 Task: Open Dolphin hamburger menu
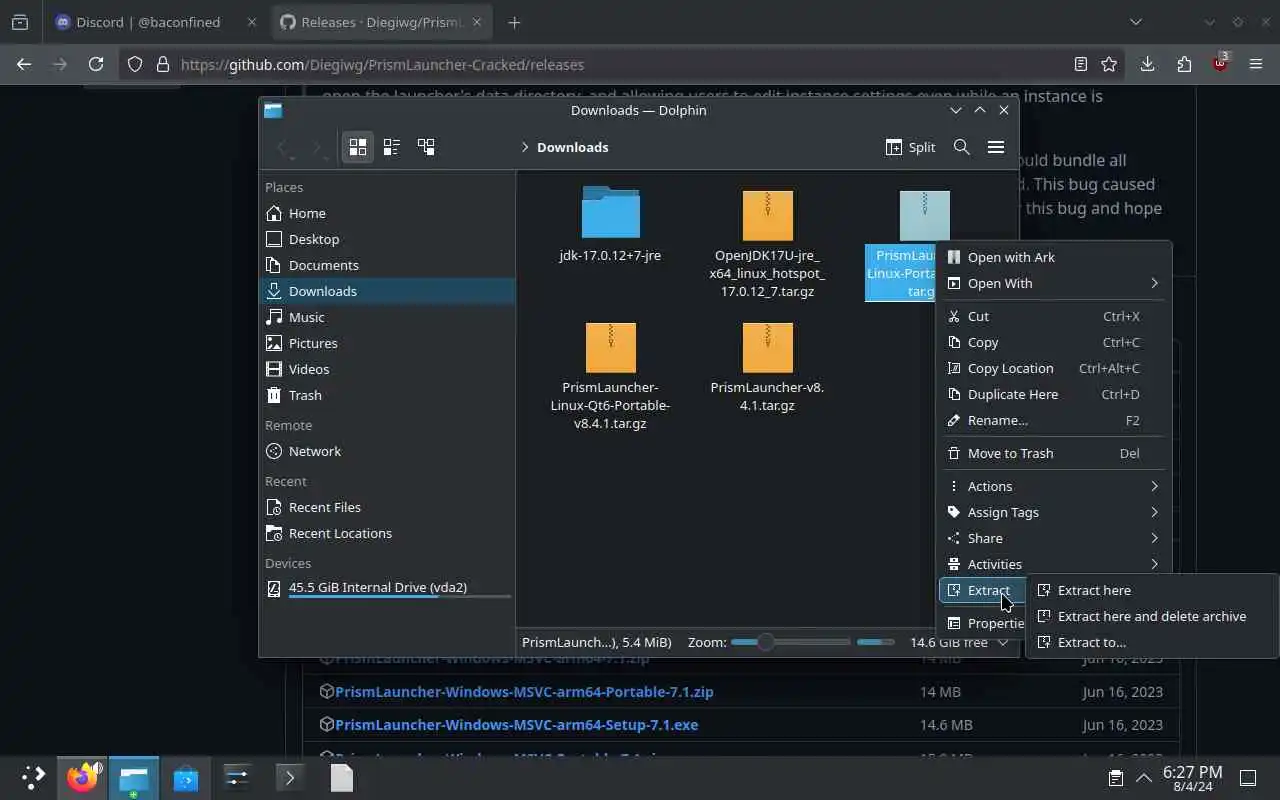coord(996,147)
